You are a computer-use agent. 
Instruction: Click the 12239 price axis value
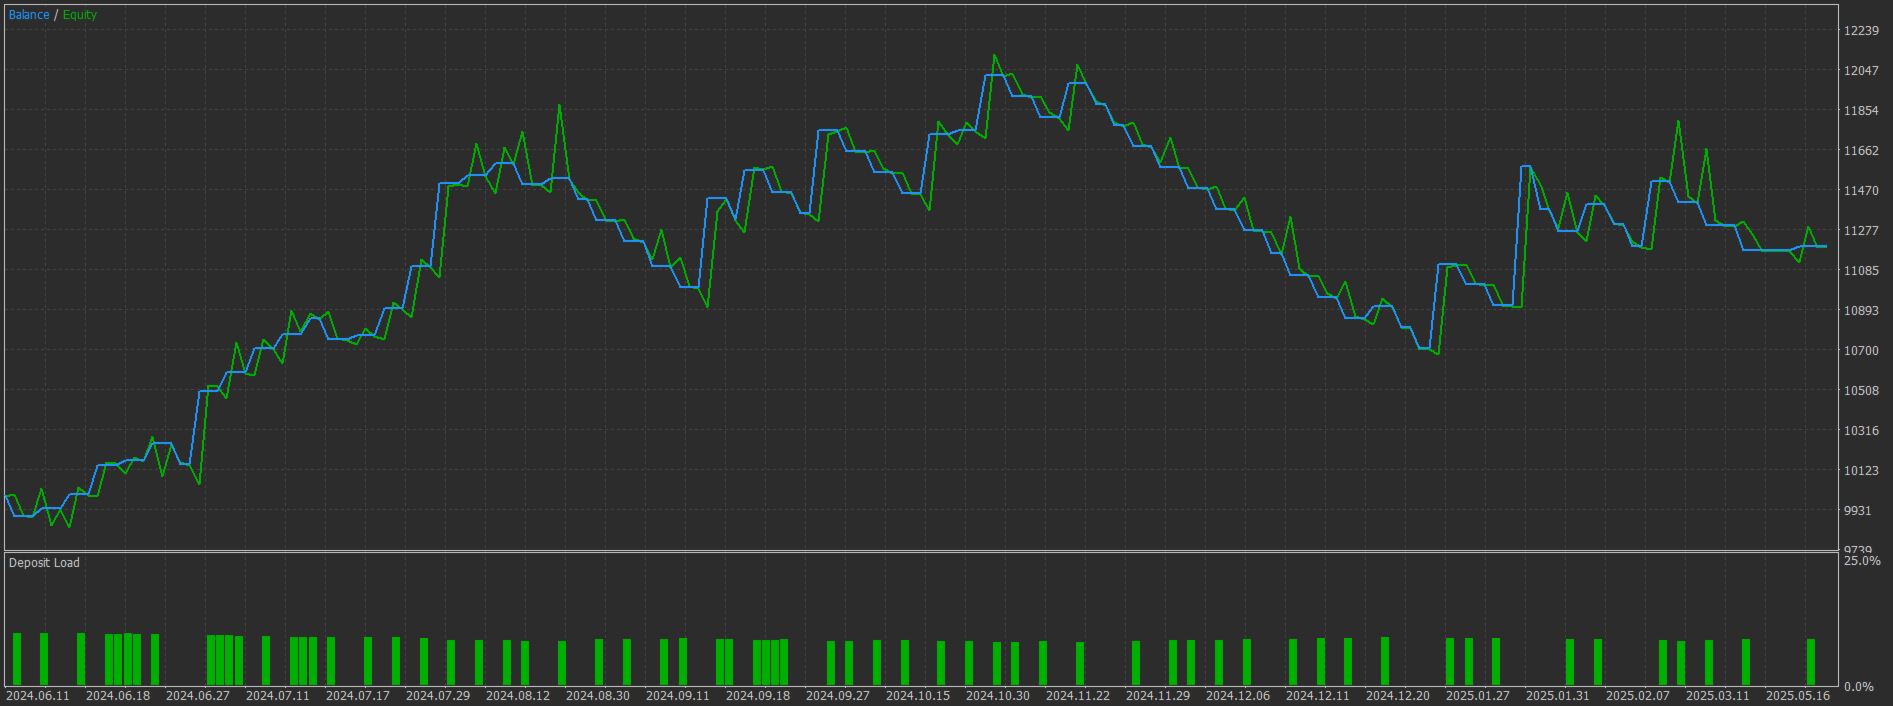point(1861,31)
